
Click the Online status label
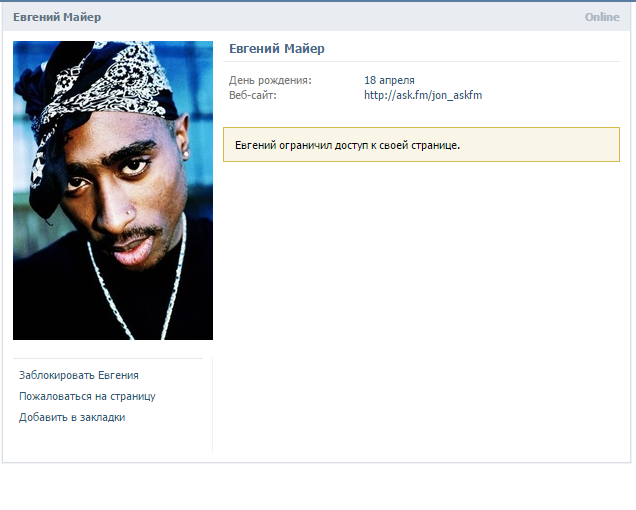coord(602,17)
